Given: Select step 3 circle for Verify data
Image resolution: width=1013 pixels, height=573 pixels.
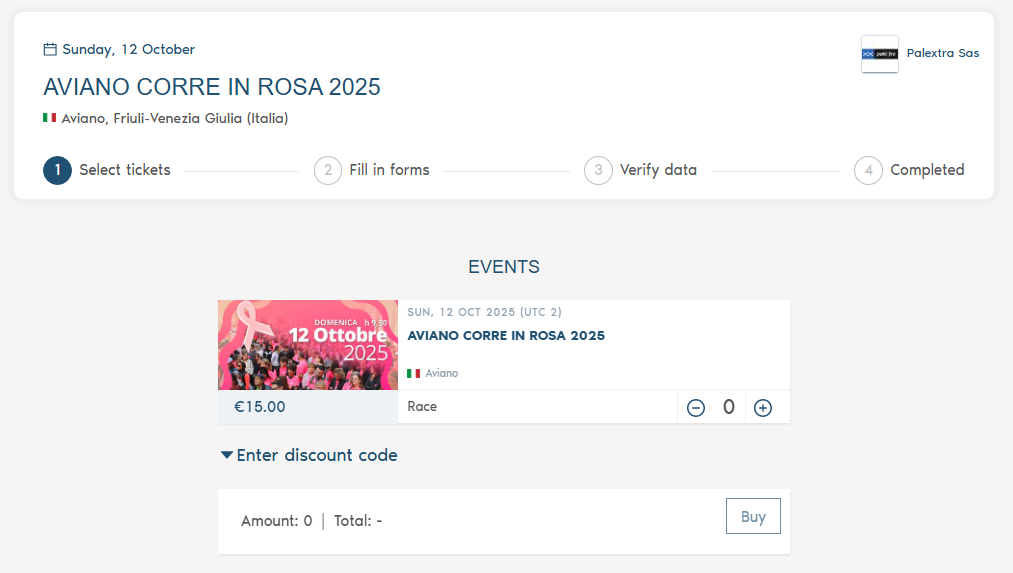Looking at the screenshot, I should 598,170.
